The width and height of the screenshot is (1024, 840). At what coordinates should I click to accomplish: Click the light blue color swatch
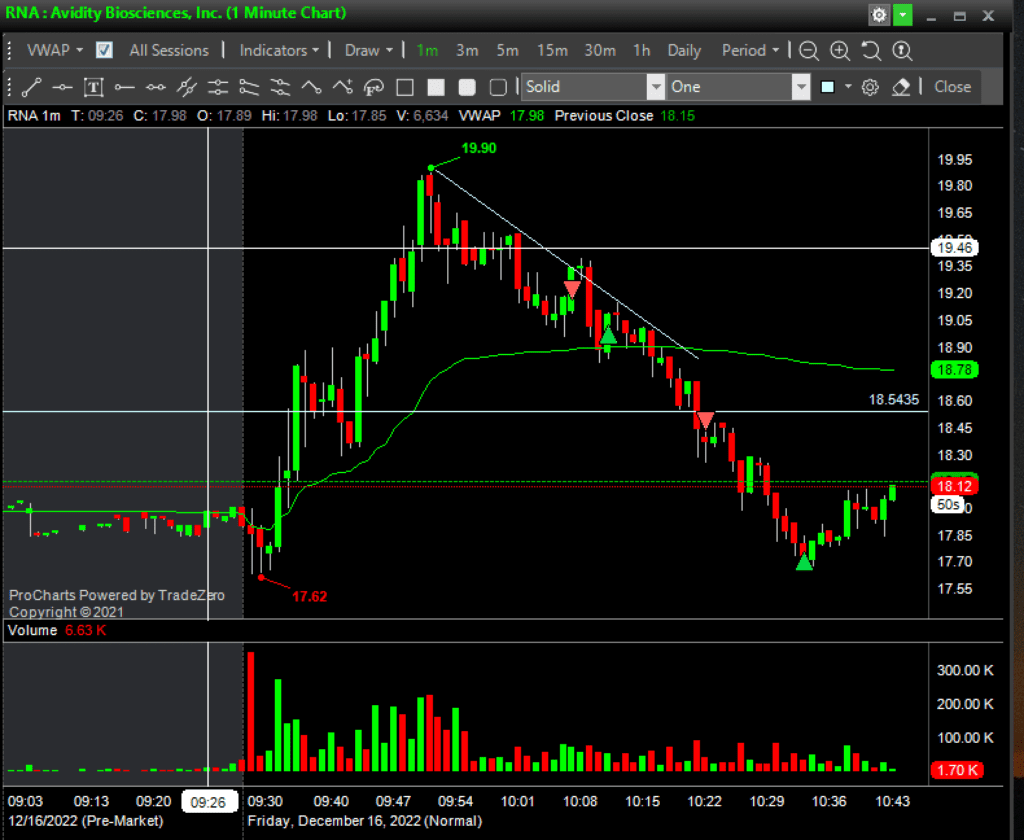pos(828,87)
